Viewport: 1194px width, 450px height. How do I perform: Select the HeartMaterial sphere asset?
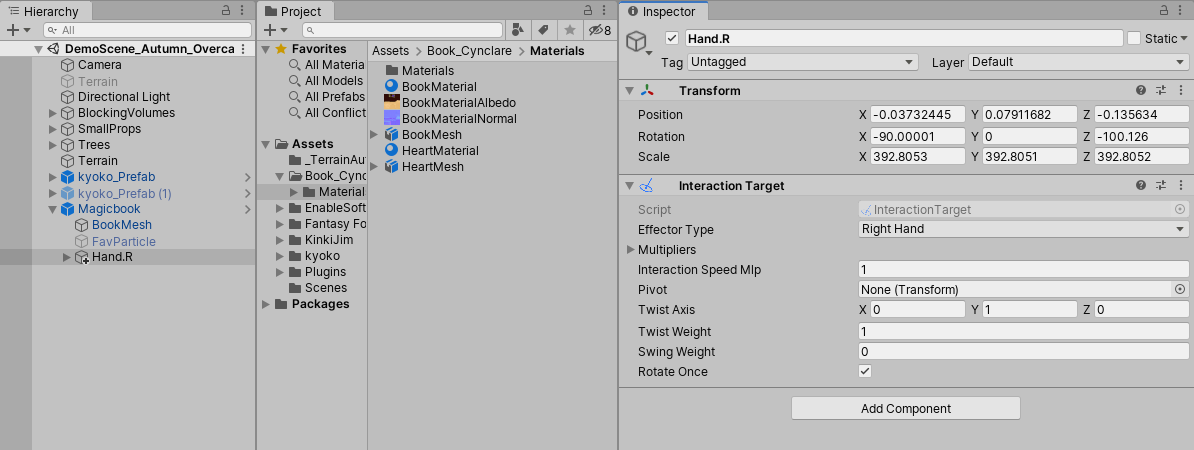point(391,150)
